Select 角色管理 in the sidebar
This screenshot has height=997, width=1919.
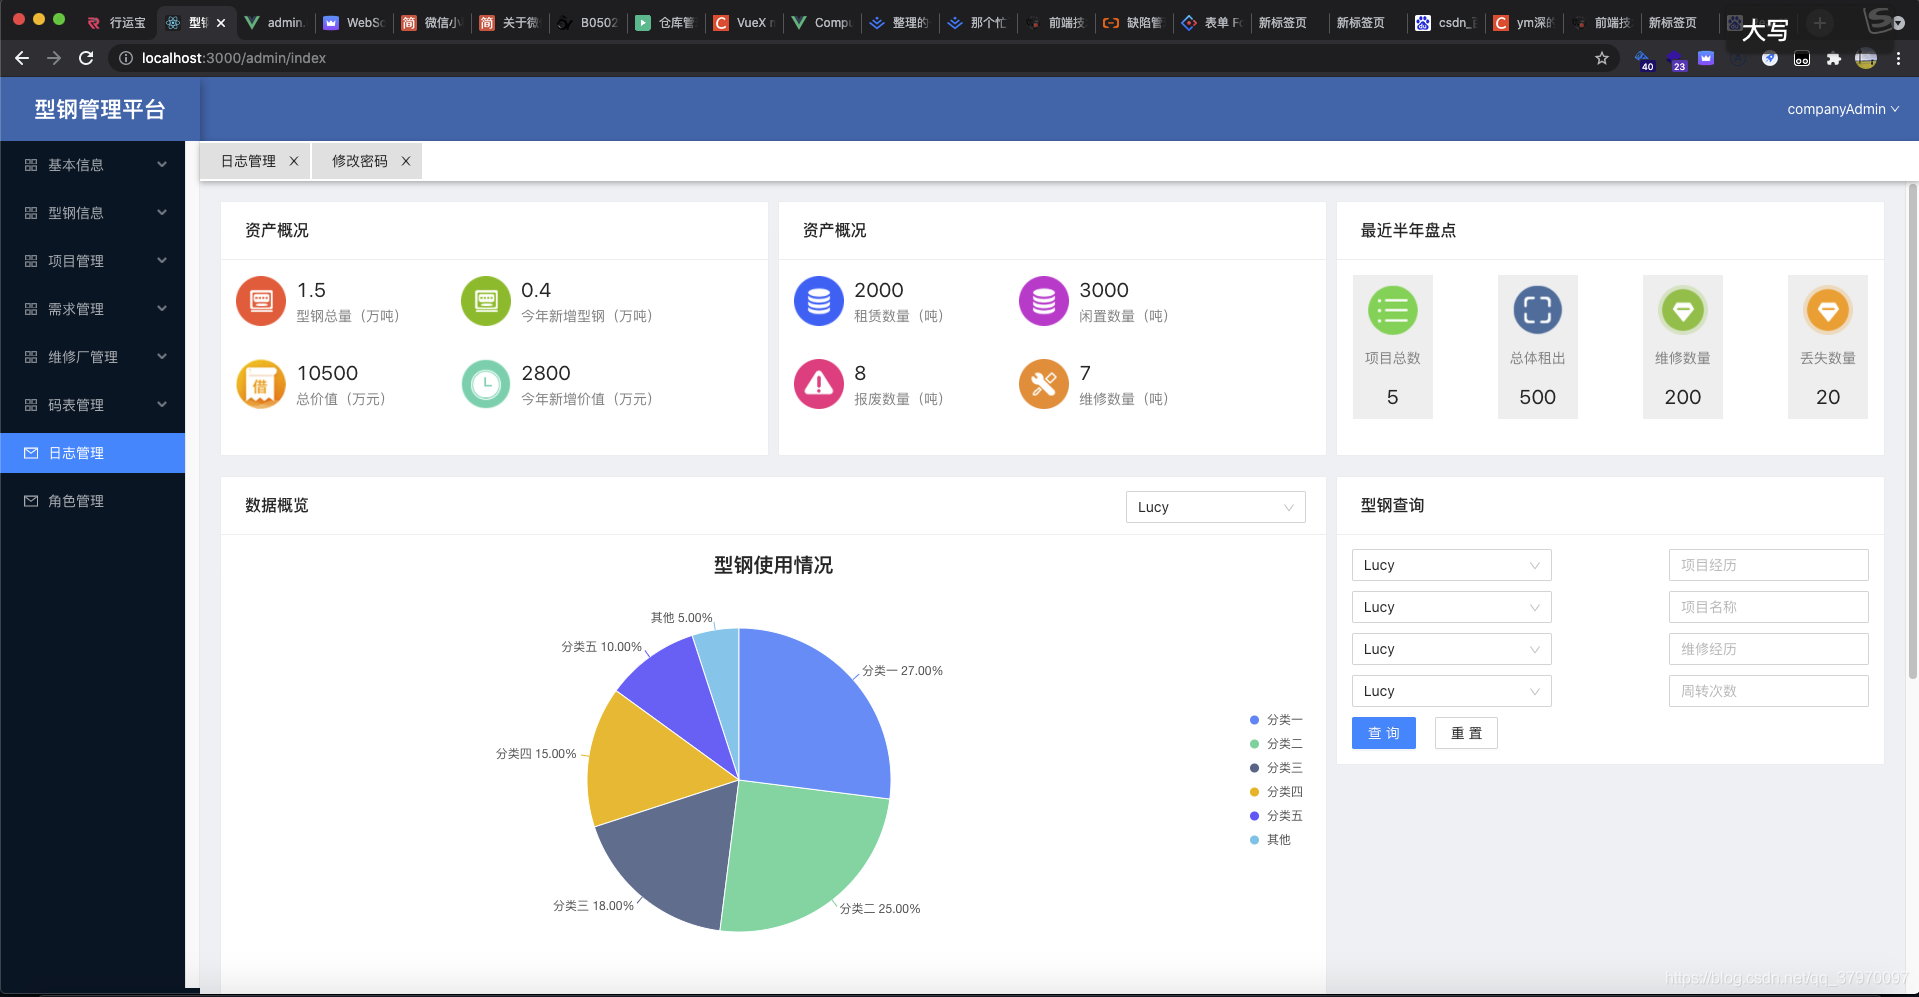coord(74,500)
